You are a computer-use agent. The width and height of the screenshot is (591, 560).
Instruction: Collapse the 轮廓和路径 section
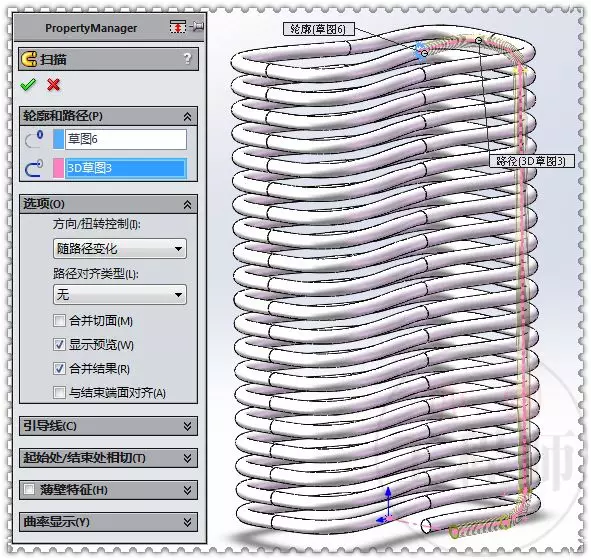pos(187,116)
